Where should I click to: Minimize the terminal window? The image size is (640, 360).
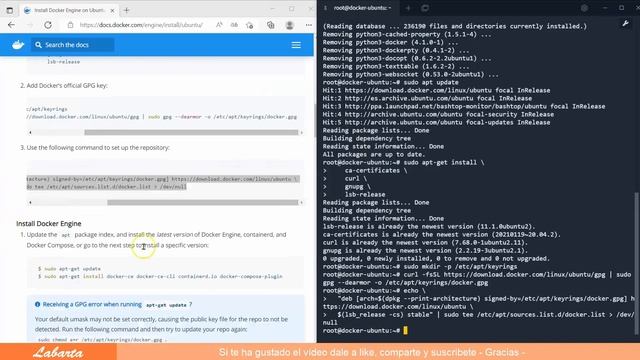(x=605, y=8)
